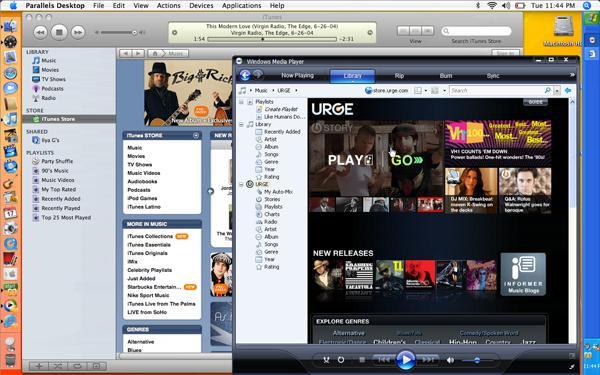The image size is (600, 375).
Task: Open the DJ MIX Breakbeat feature
Action: click(471, 191)
